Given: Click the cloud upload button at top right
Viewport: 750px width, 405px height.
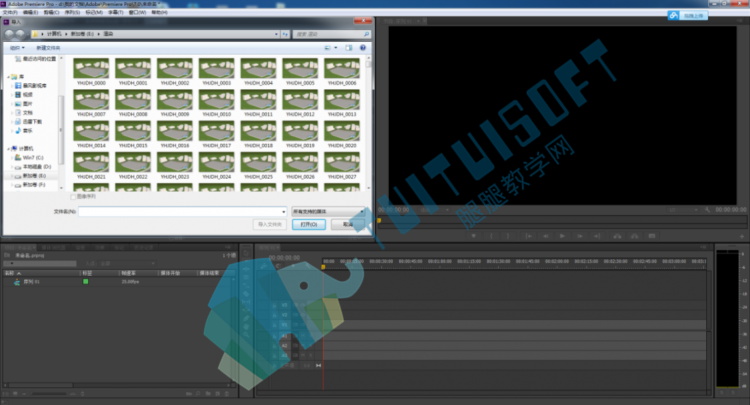Looking at the screenshot, I should (x=688, y=16).
